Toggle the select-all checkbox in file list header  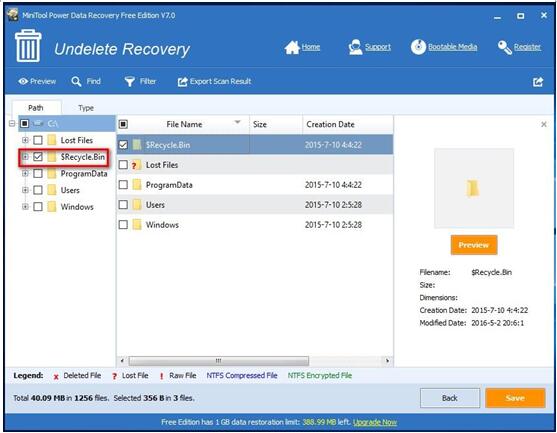(123, 124)
